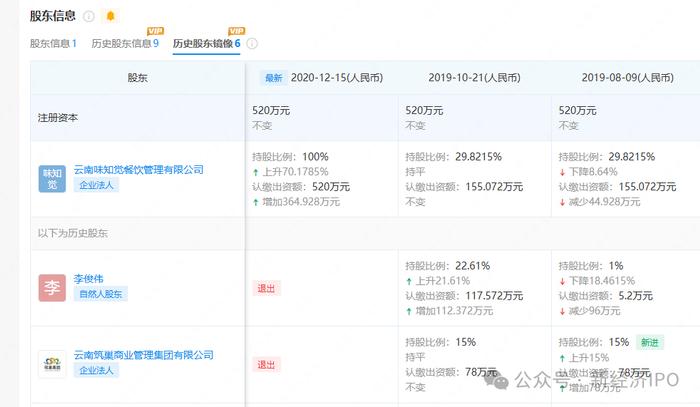Screen dimensions: 700x407
Task: Click the 下降18.4615% value
Action: (x=597, y=281)
